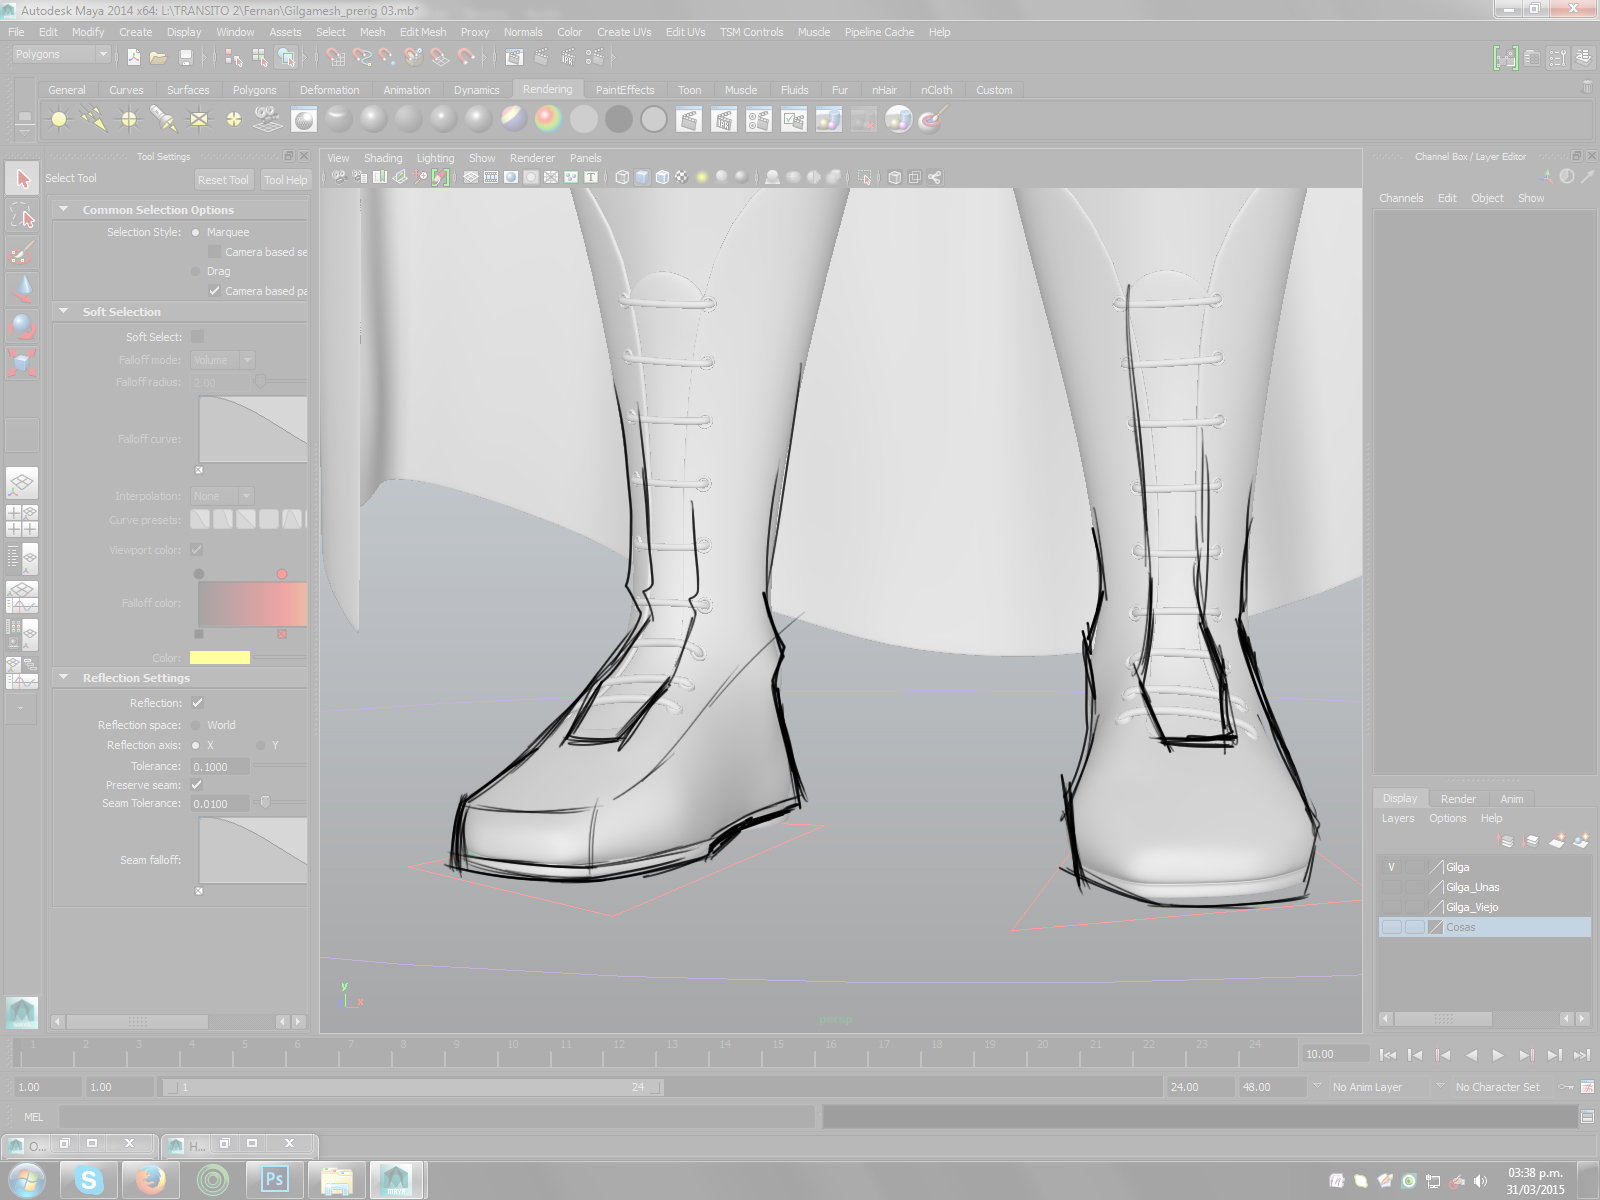Create an area light from shelf
The height and width of the screenshot is (1200, 1600).
click(x=199, y=120)
